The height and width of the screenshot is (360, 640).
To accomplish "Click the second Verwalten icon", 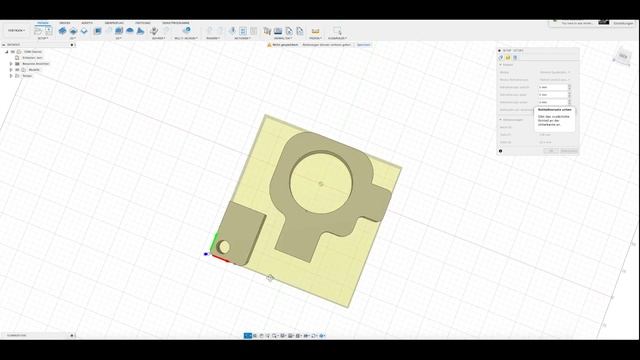I will 278,31.
